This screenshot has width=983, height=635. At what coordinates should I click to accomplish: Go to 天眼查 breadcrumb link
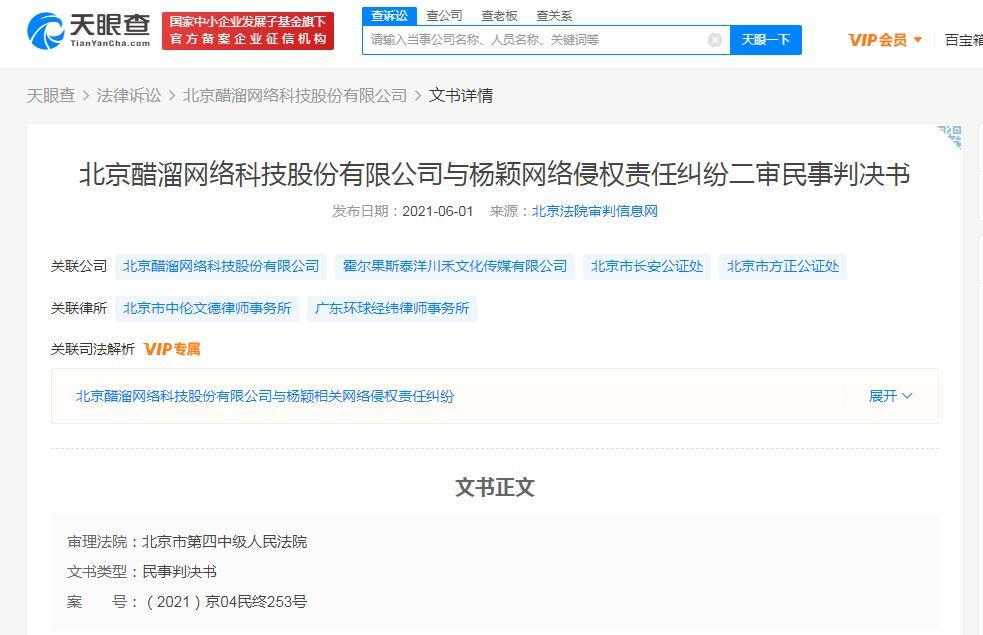pyautogui.click(x=51, y=95)
